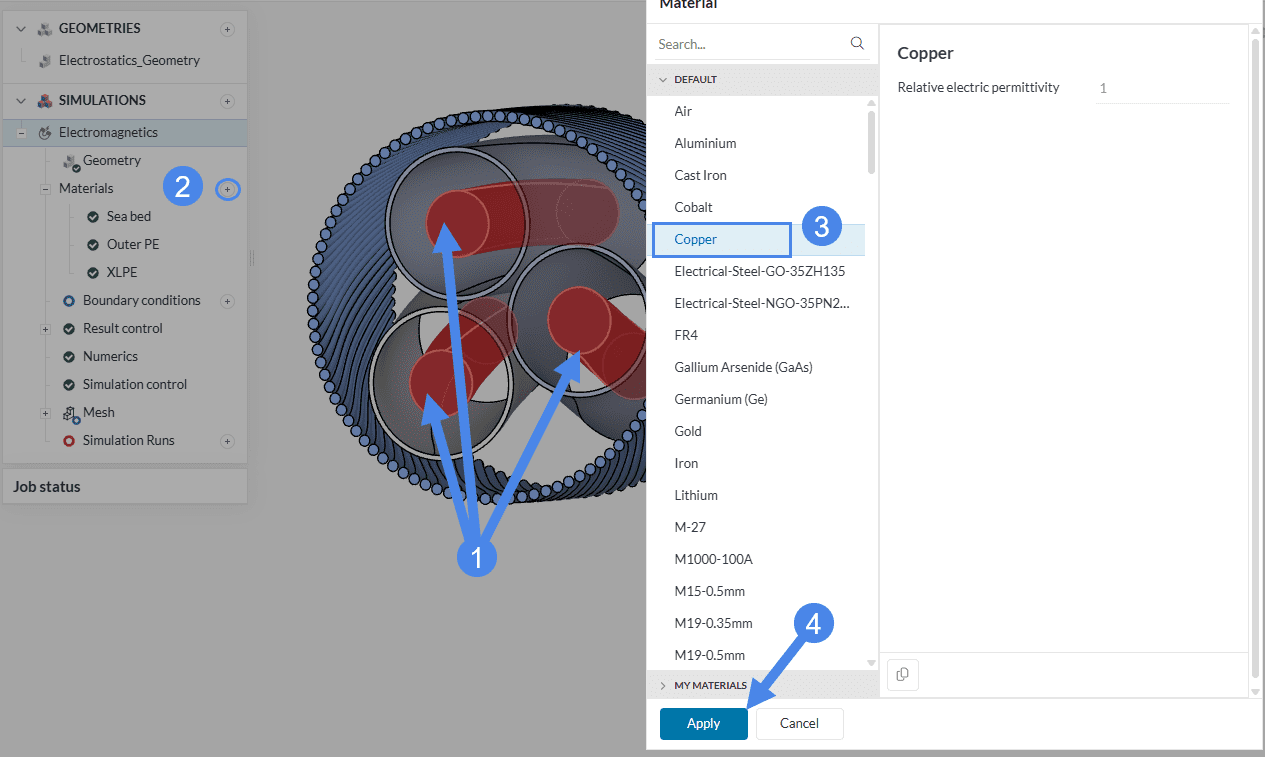Collapse the Materials tree node
1265x757 pixels.
pyautogui.click(x=45, y=189)
